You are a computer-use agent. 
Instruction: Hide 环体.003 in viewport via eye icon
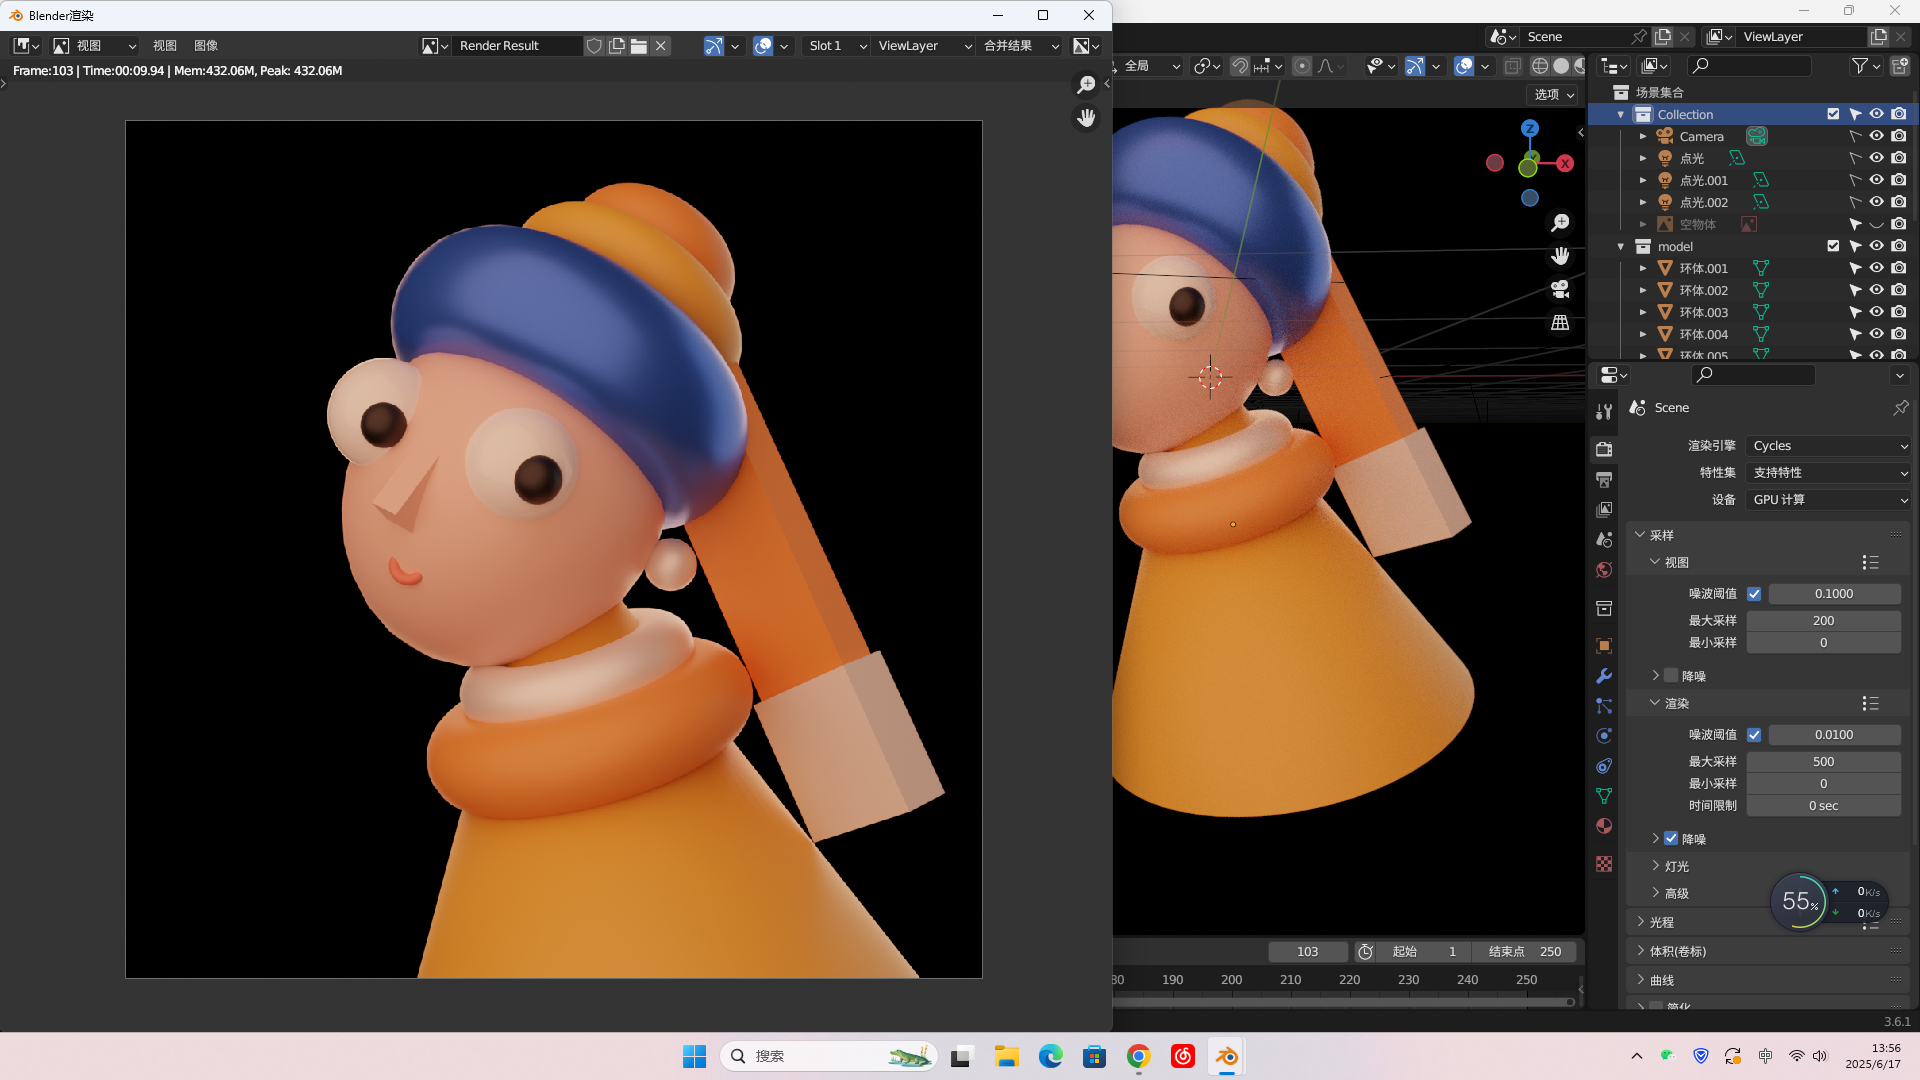(x=1877, y=312)
